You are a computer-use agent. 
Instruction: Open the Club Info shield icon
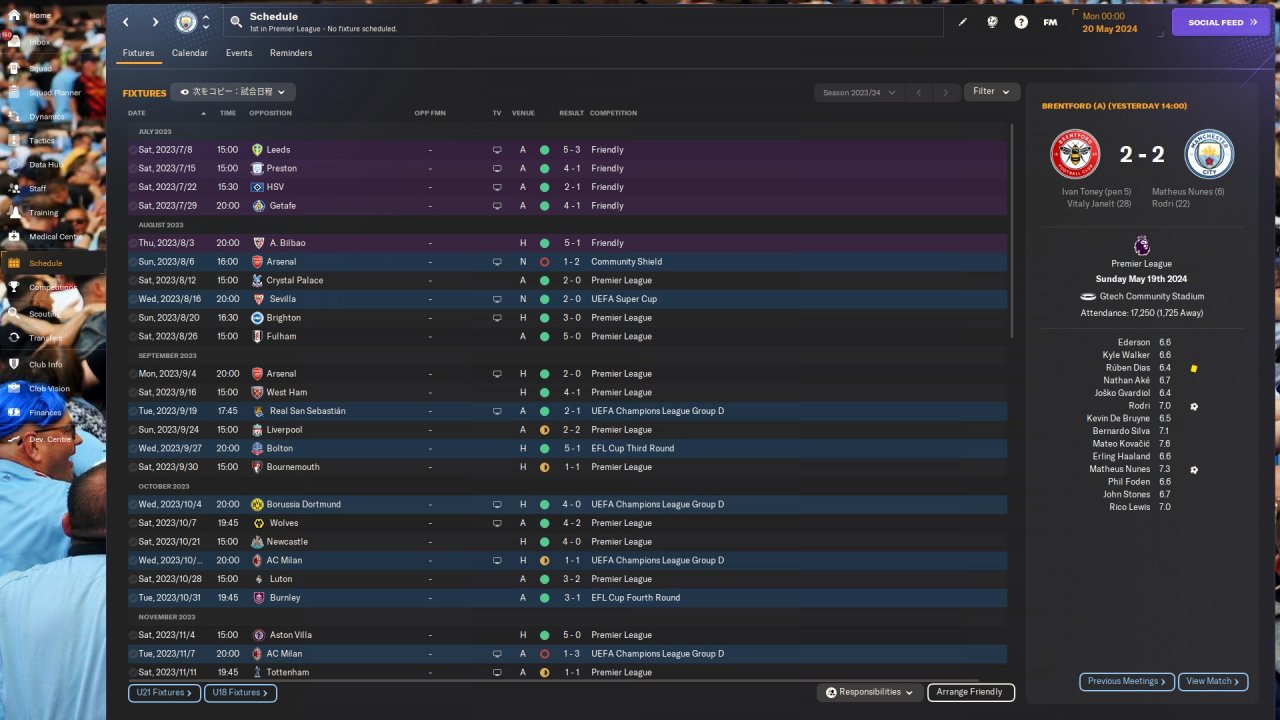coord(15,364)
